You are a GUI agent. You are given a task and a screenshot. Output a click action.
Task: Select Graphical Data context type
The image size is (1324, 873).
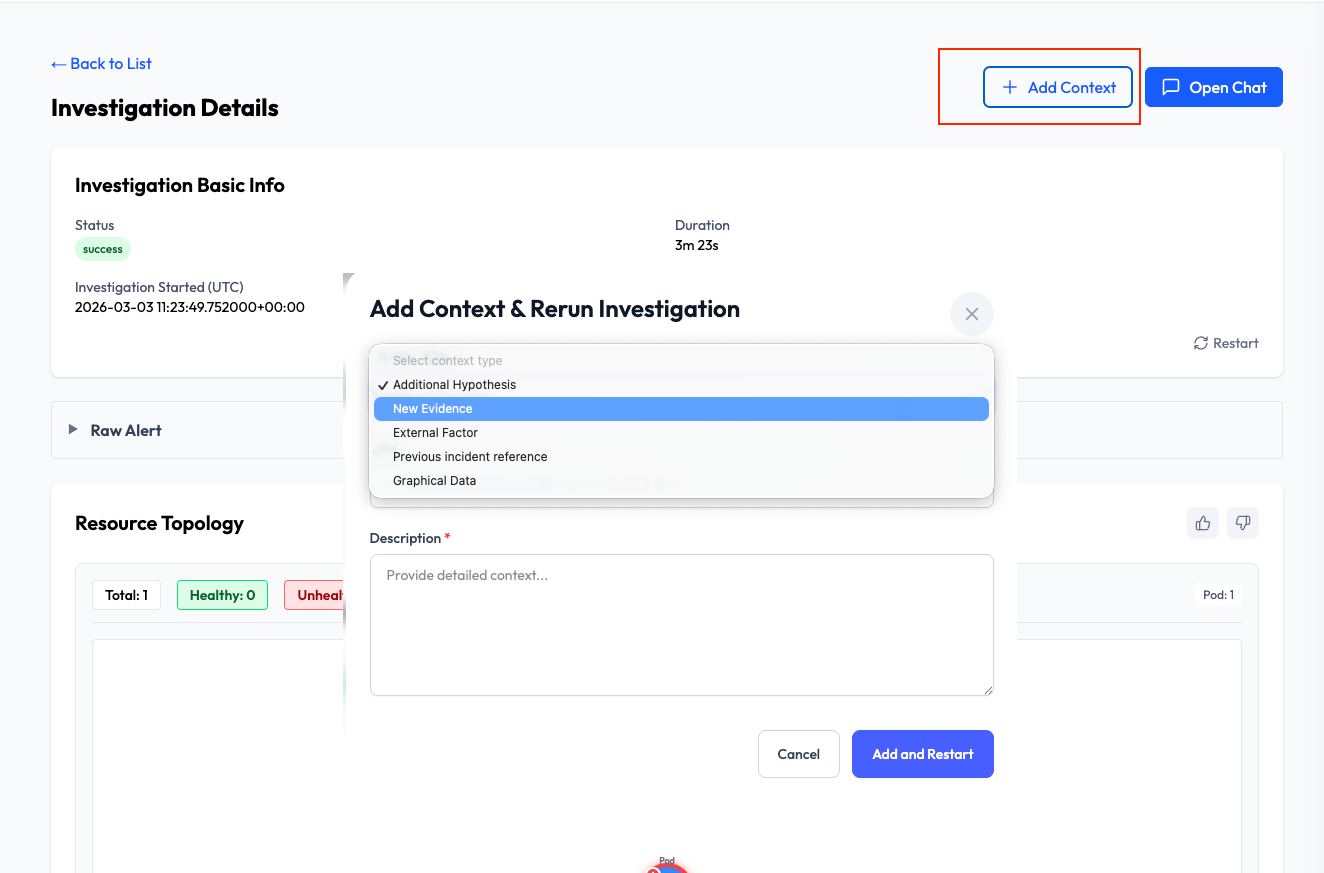[x=680, y=481]
